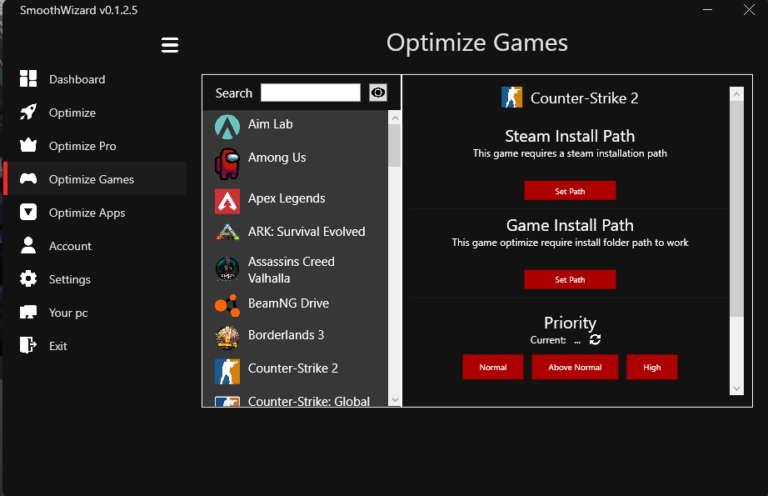Click the Optimize Apps arrow-box icon

(28, 212)
